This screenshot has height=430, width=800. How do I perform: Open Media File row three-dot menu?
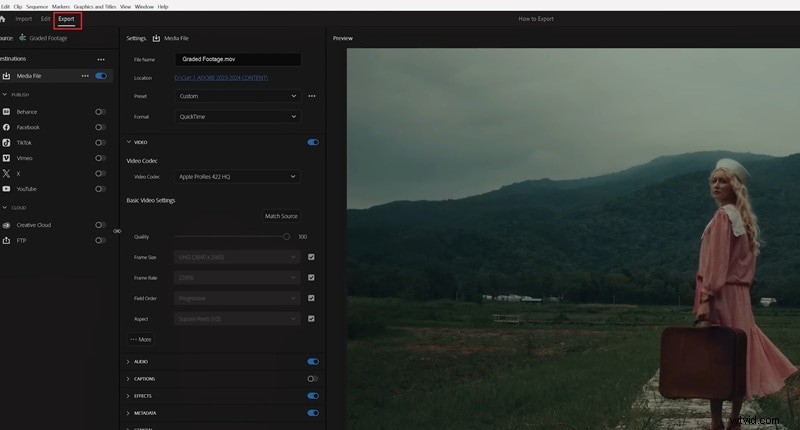tap(85, 76)
